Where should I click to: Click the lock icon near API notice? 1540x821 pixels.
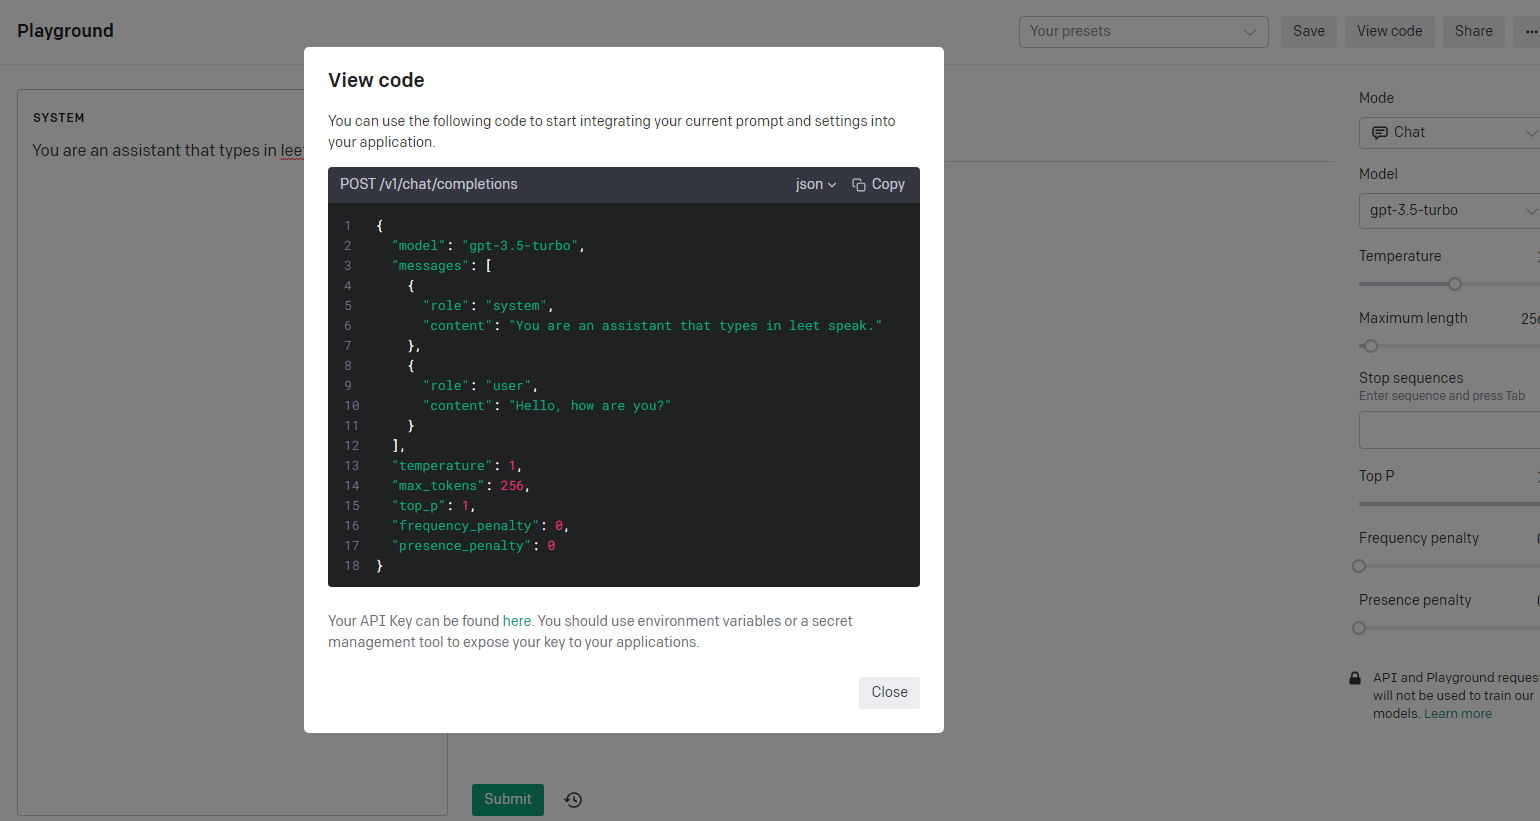(1355, 678)
